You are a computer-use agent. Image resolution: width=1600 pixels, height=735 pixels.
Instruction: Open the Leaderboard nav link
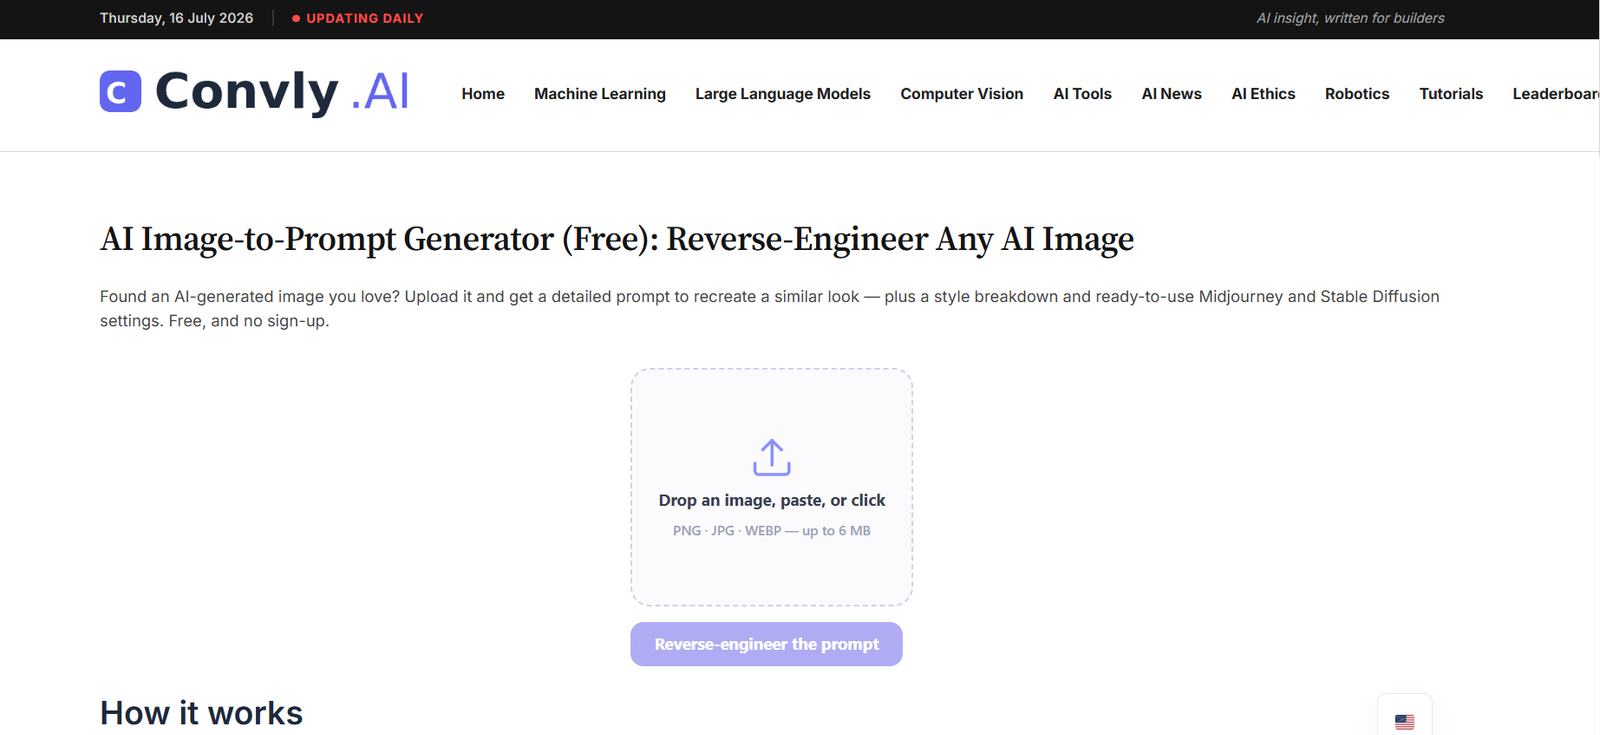[x=1556, y=94]
